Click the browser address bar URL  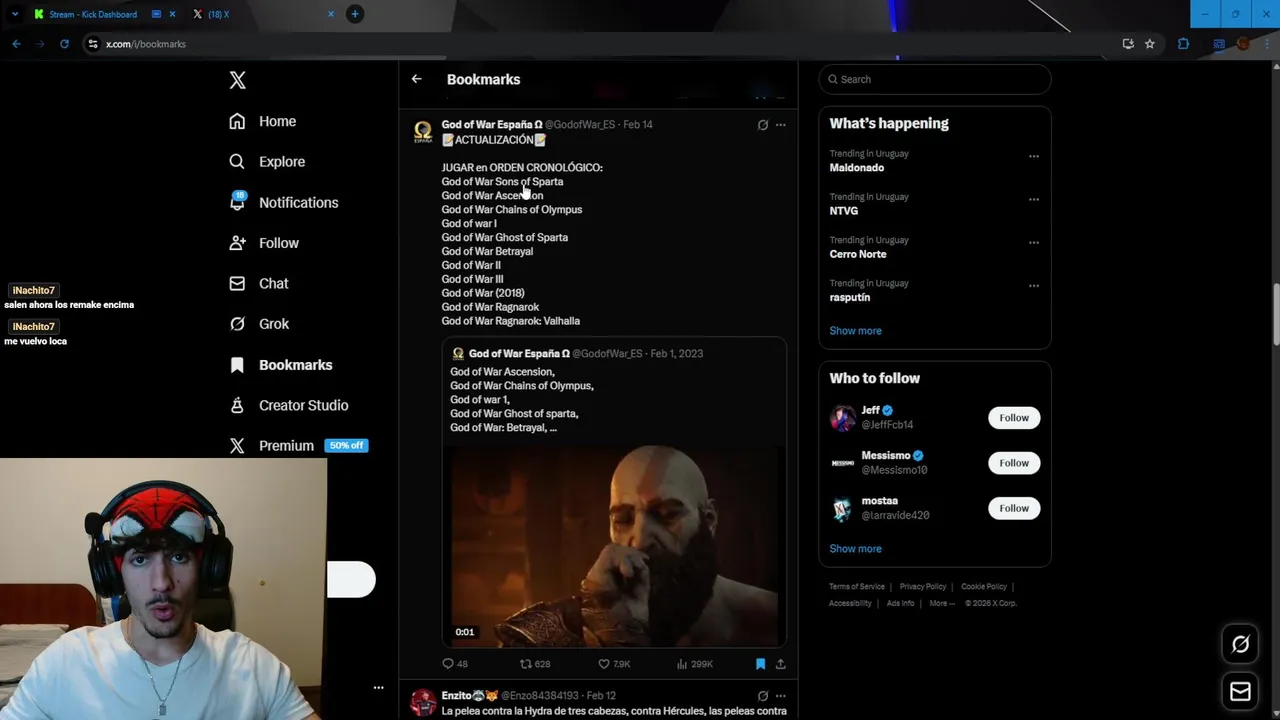146,44
